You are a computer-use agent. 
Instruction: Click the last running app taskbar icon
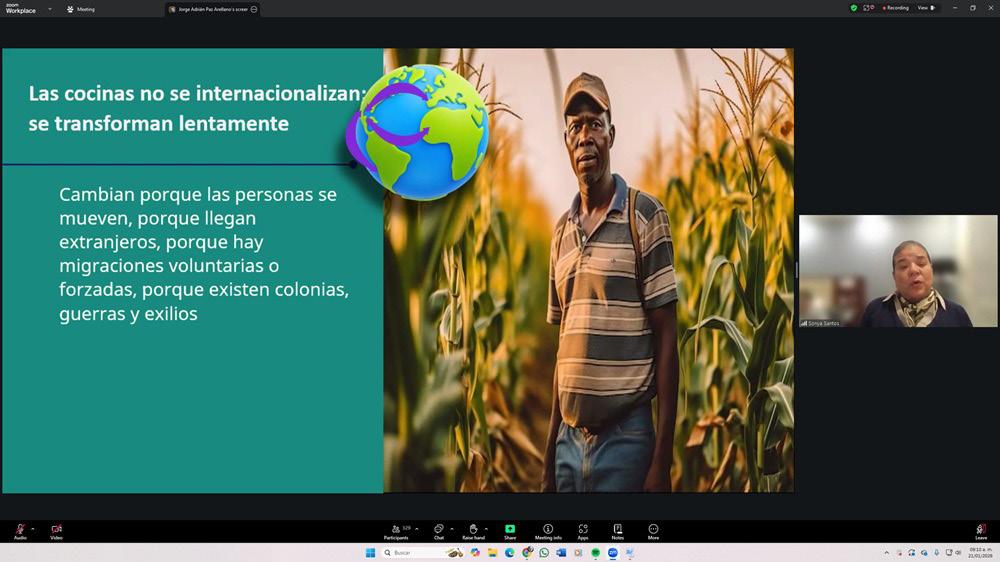pos(630,552)
